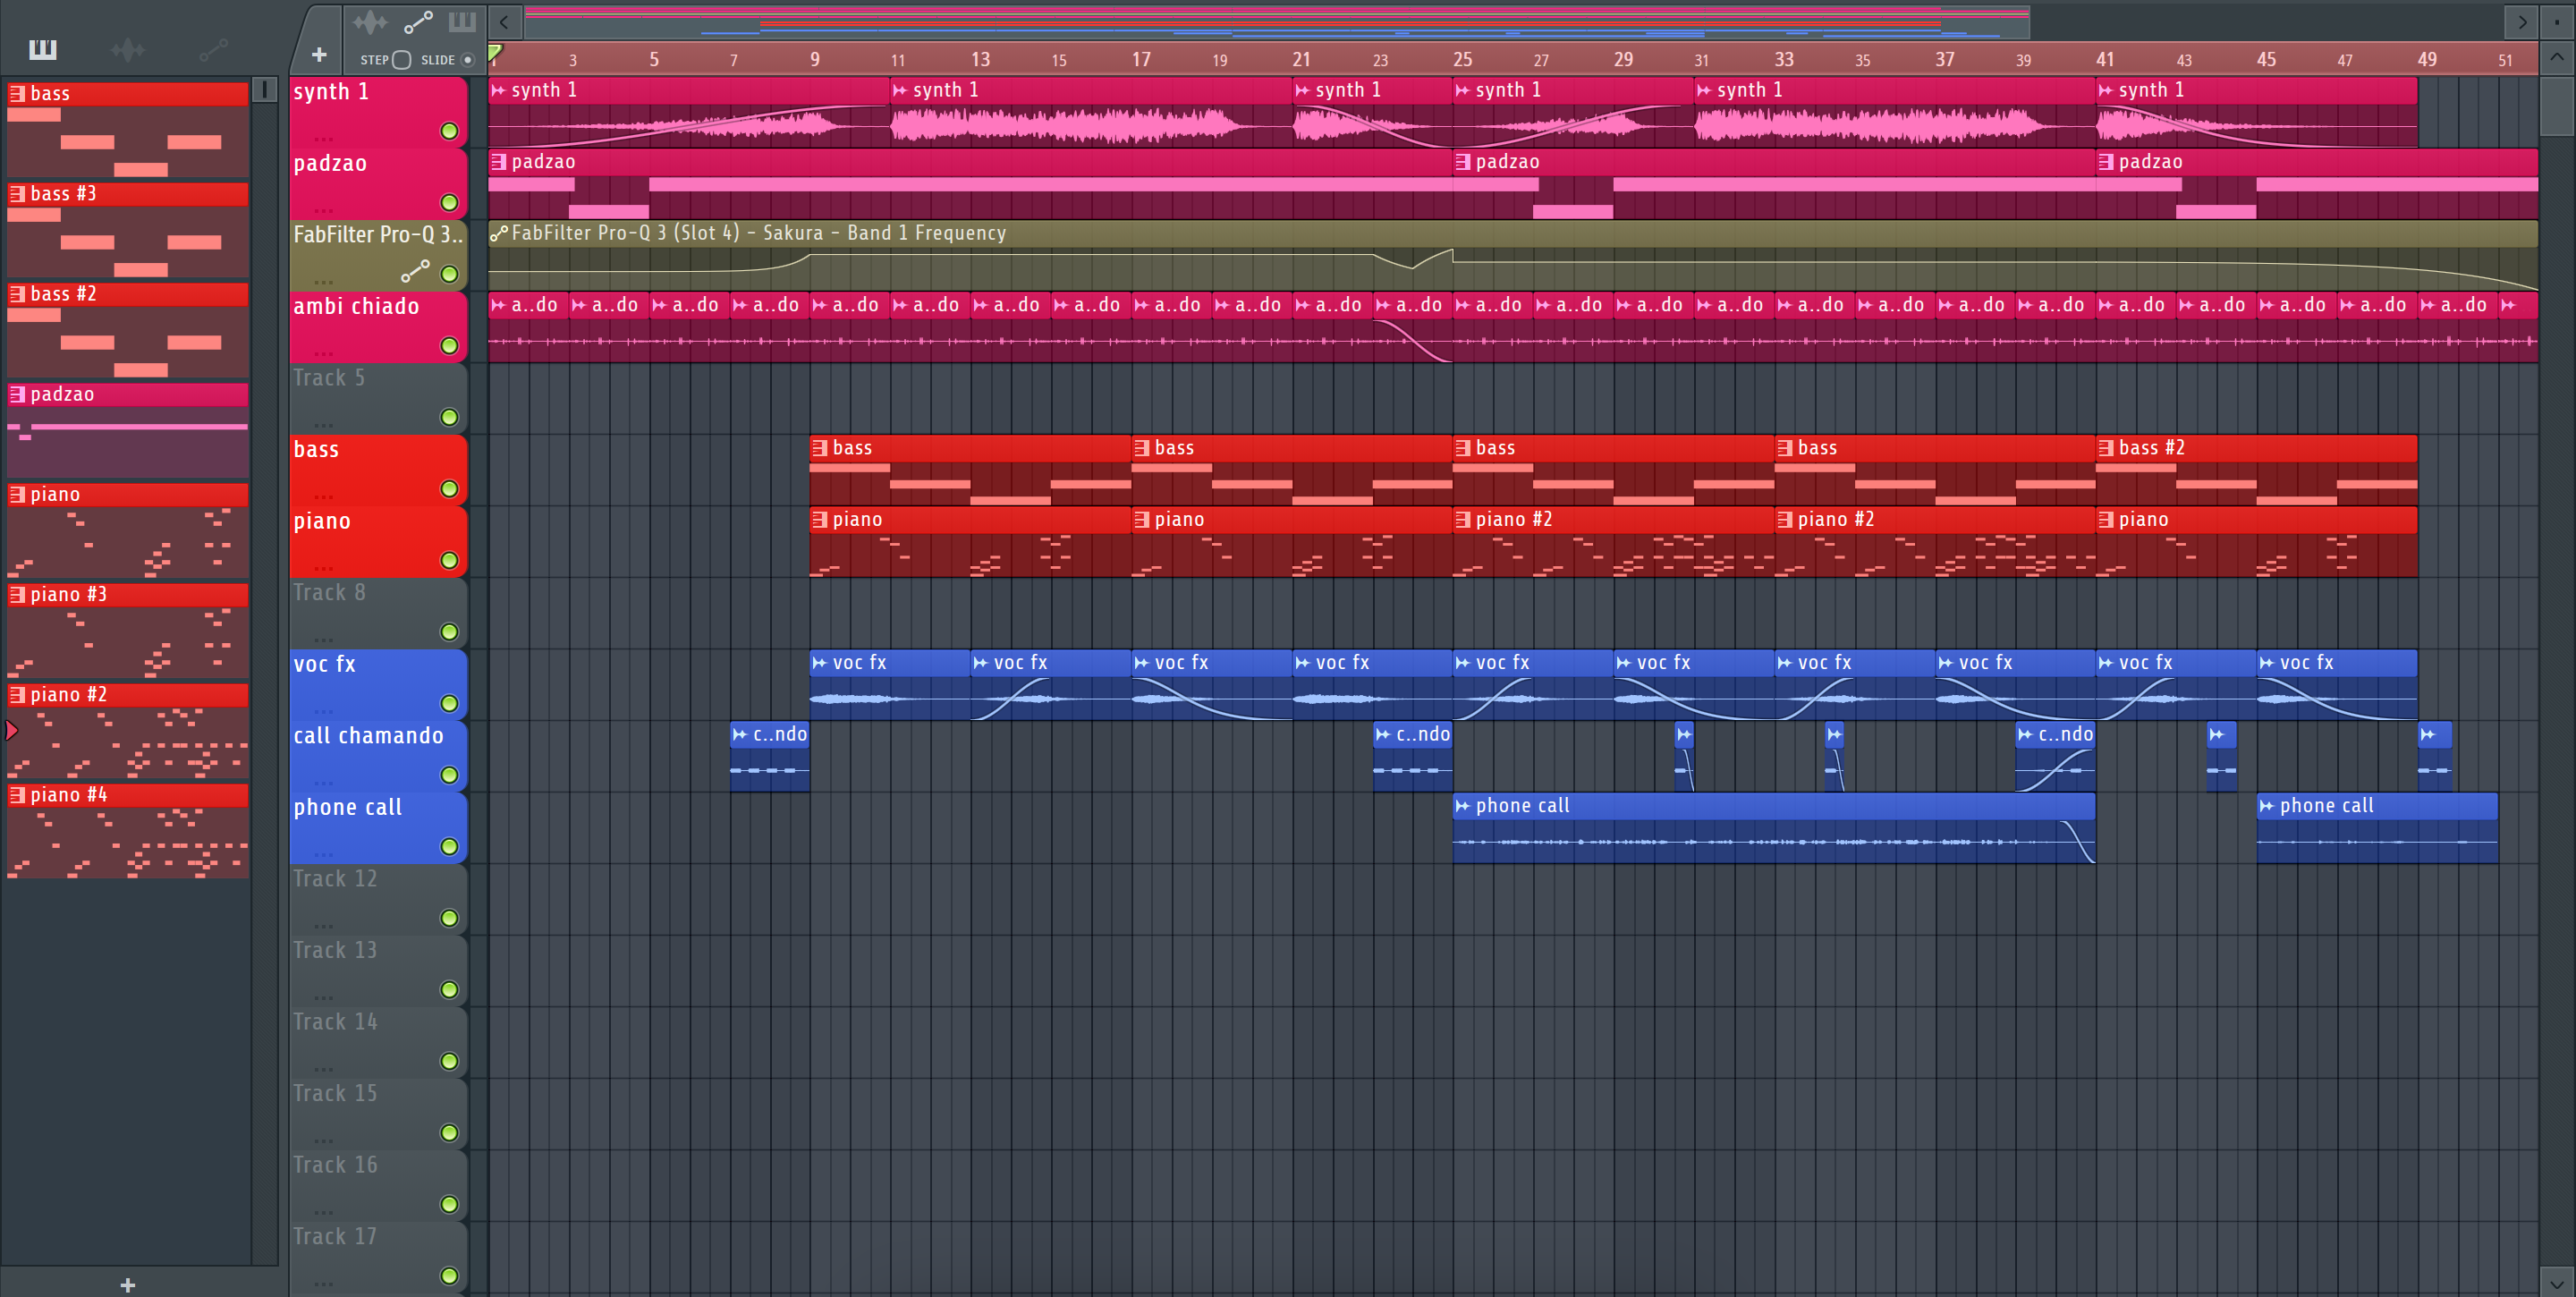The image size is (2576, 1297).
Task: Show automation clips in the picker panel
Action: 213,49
